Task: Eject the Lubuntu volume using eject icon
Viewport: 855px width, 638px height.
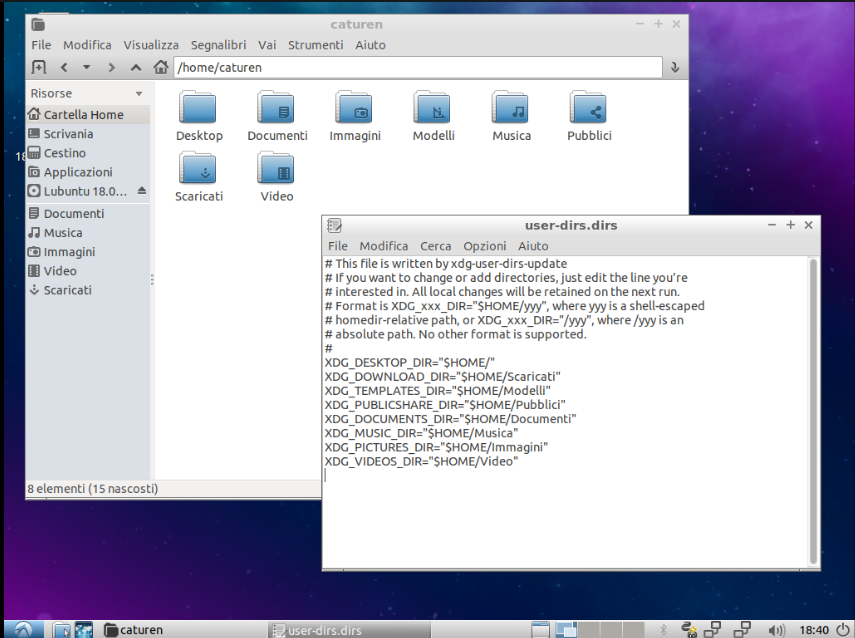Action: click(x=142, y=190)
